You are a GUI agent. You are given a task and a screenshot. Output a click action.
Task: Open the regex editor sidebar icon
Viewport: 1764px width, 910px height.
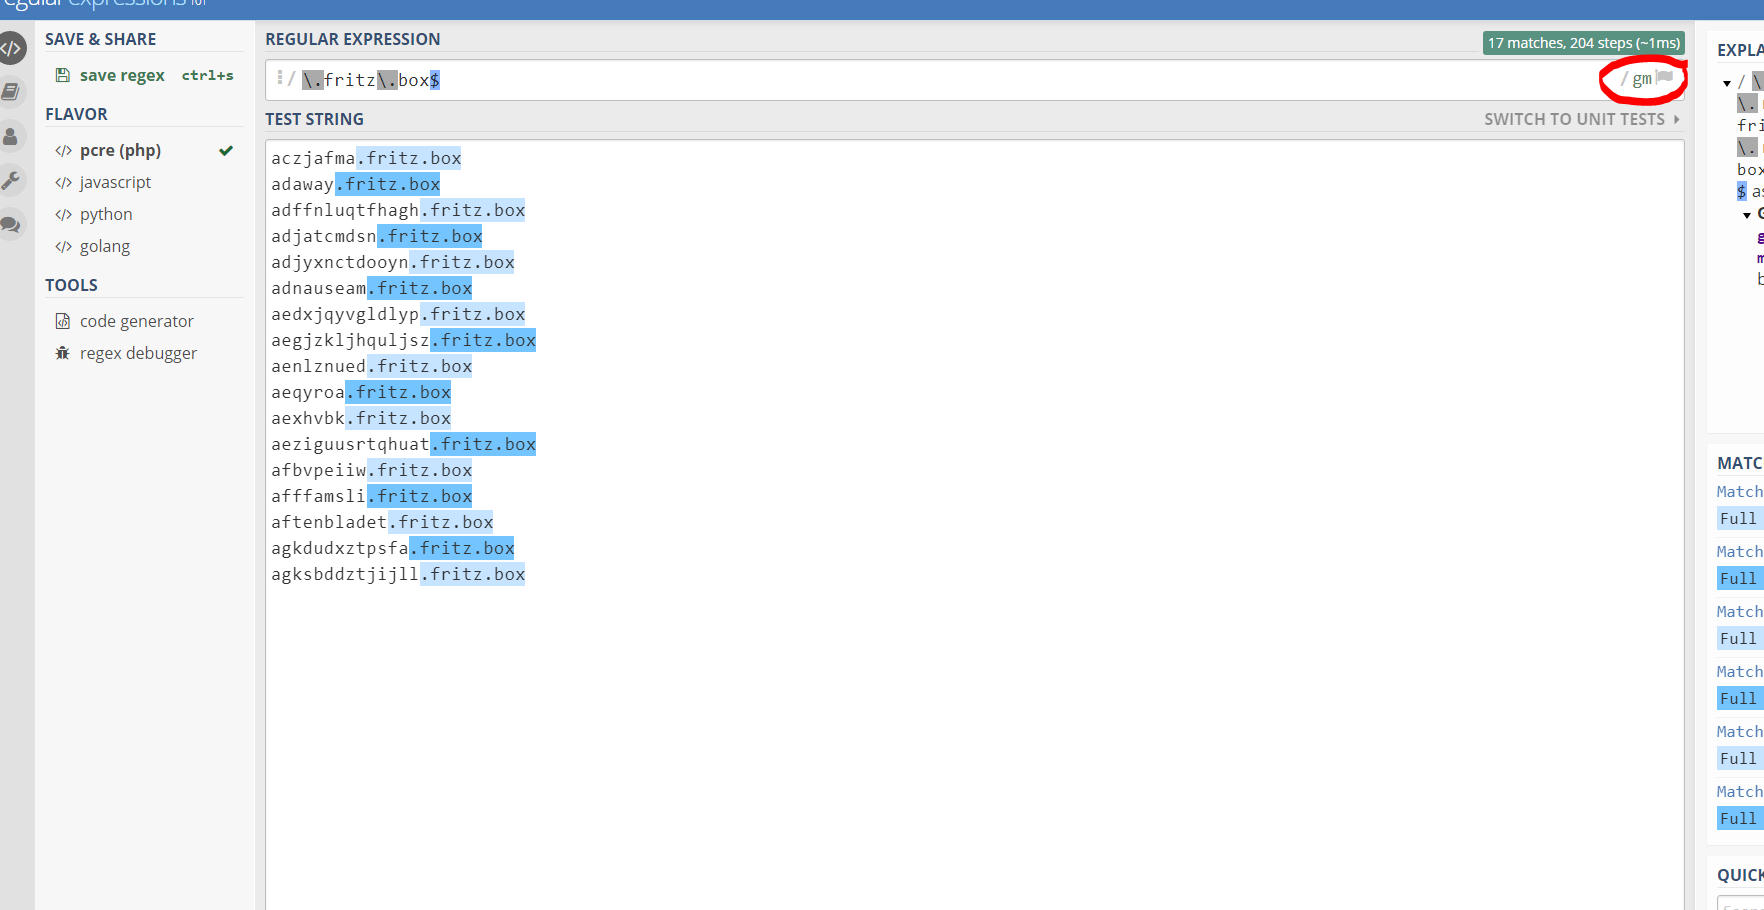click(x=11, y=48)
